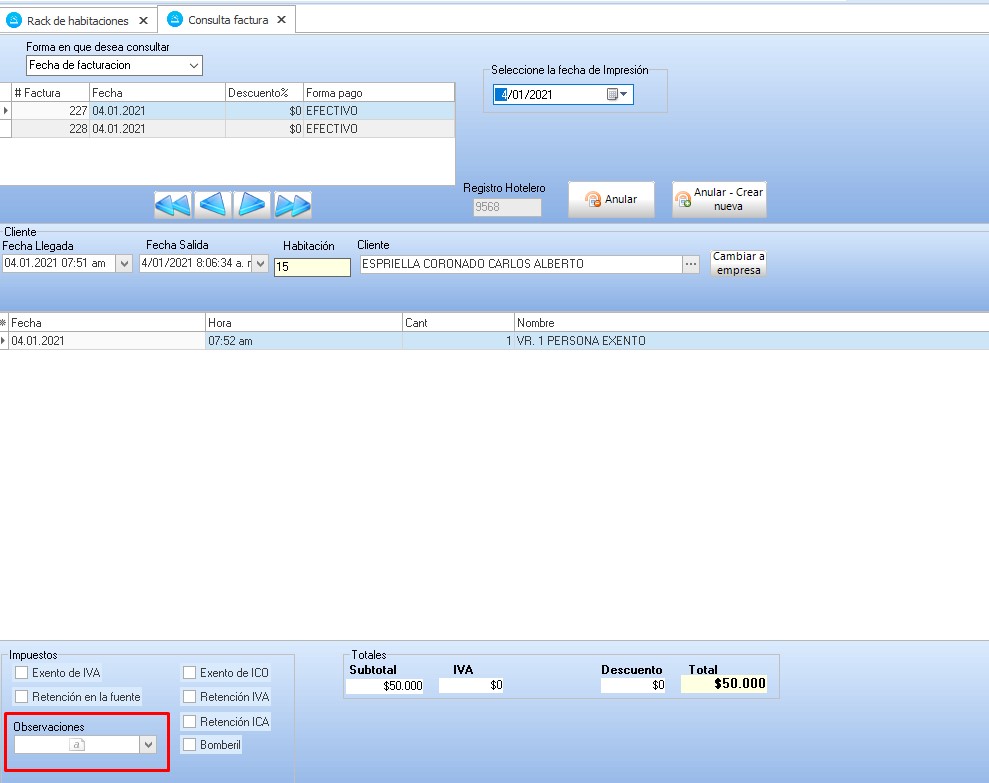
Task: Tick the Retención ICA checkbox
Action: click(190, 721)
